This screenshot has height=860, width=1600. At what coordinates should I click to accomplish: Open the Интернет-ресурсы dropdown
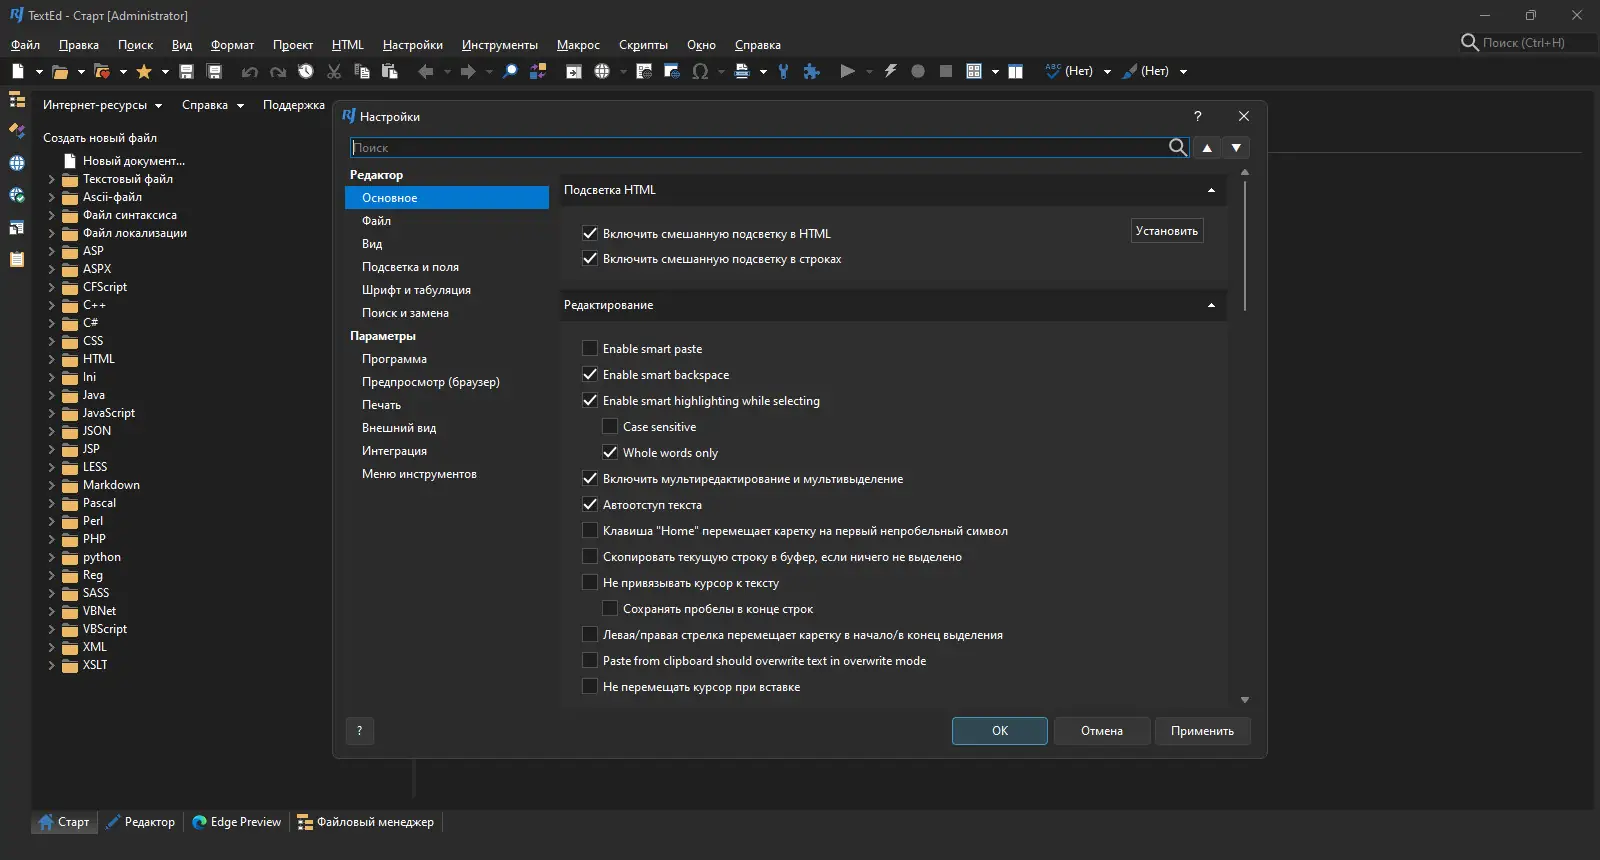[102, 105]
